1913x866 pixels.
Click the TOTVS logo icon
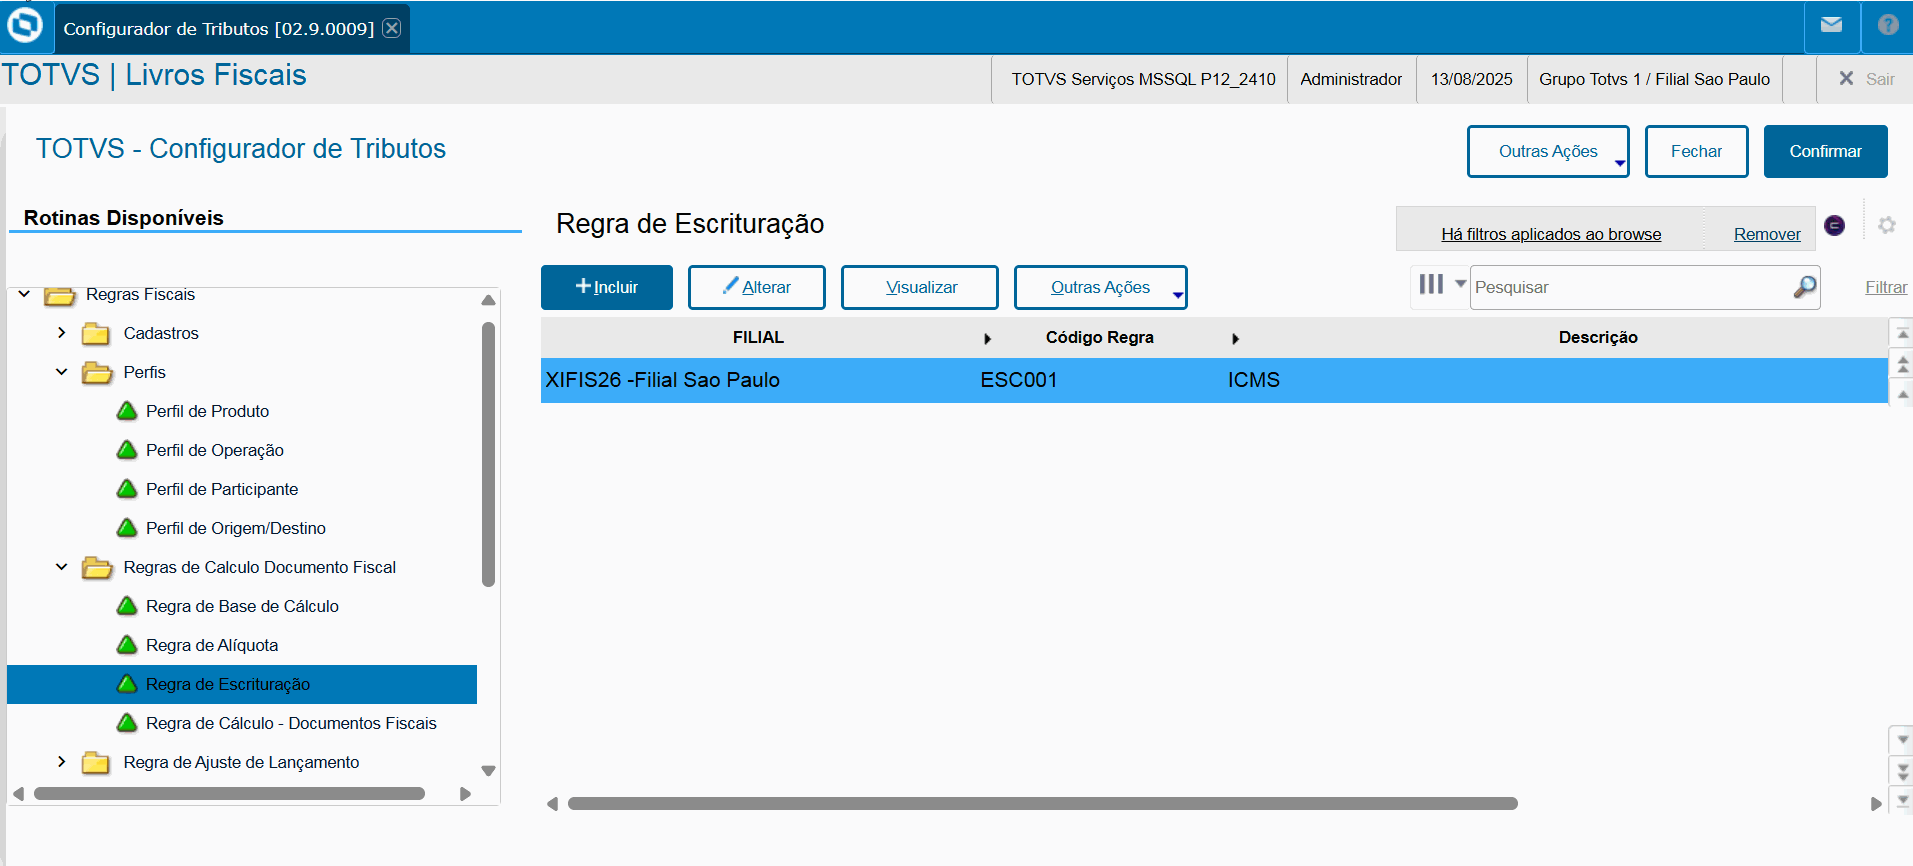25,25
